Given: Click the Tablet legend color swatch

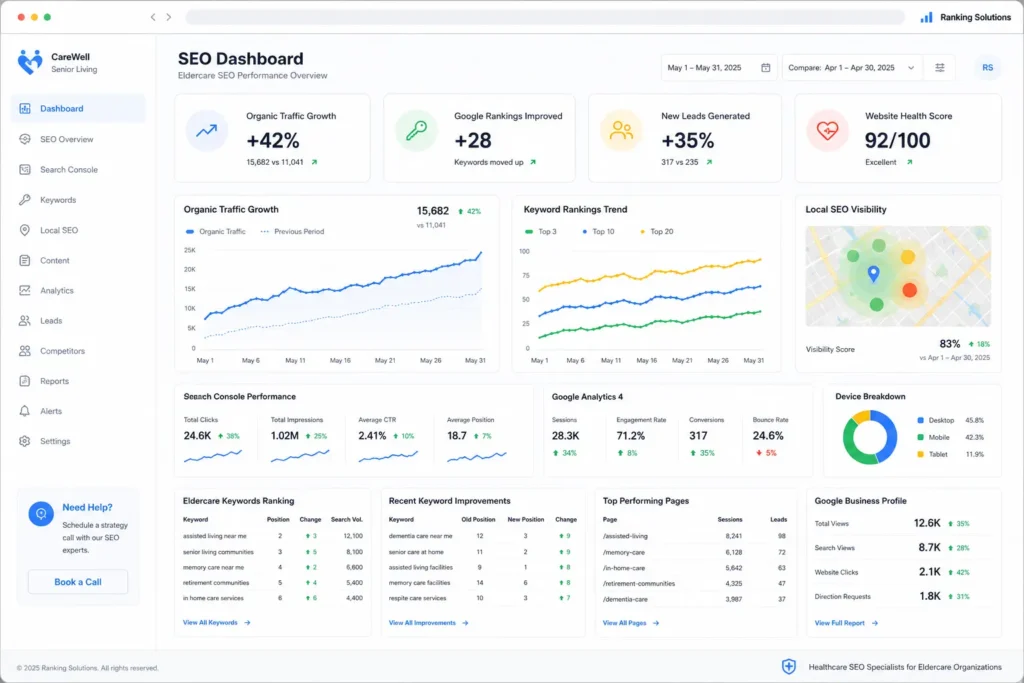Looking at the screenshot, I should tap(920, 454).
